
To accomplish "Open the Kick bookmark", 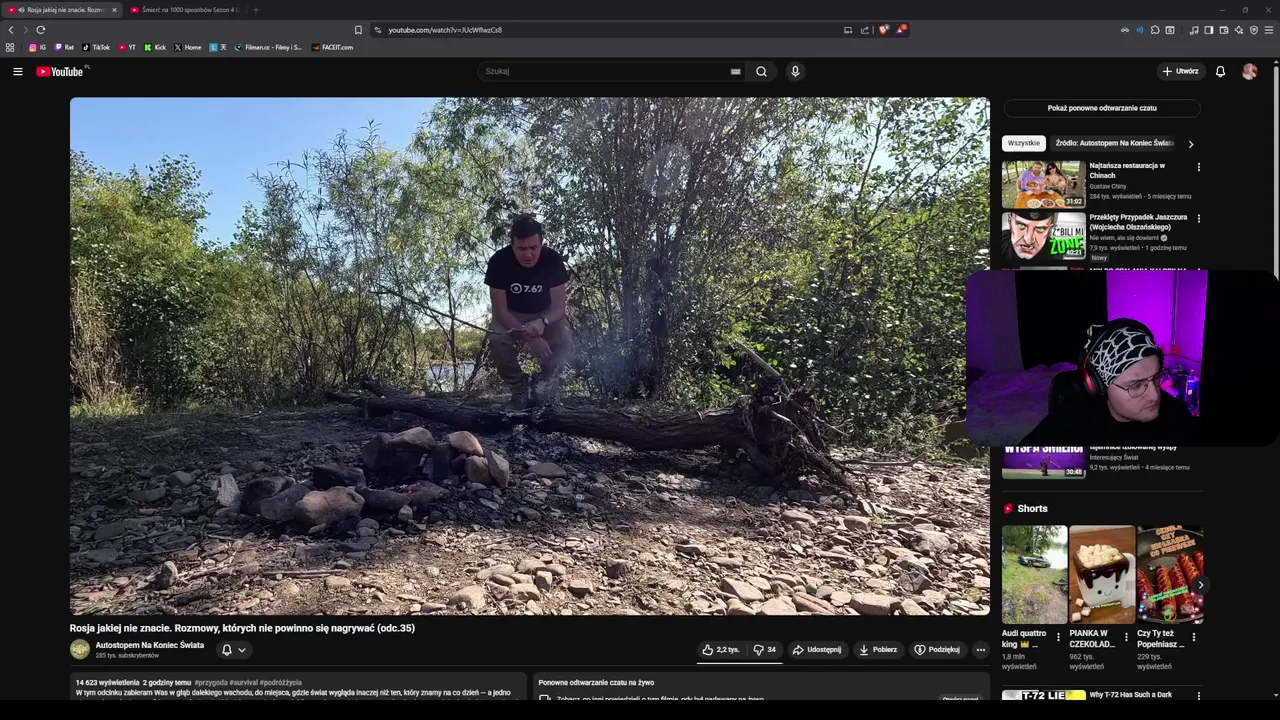I will click(155, 47).
